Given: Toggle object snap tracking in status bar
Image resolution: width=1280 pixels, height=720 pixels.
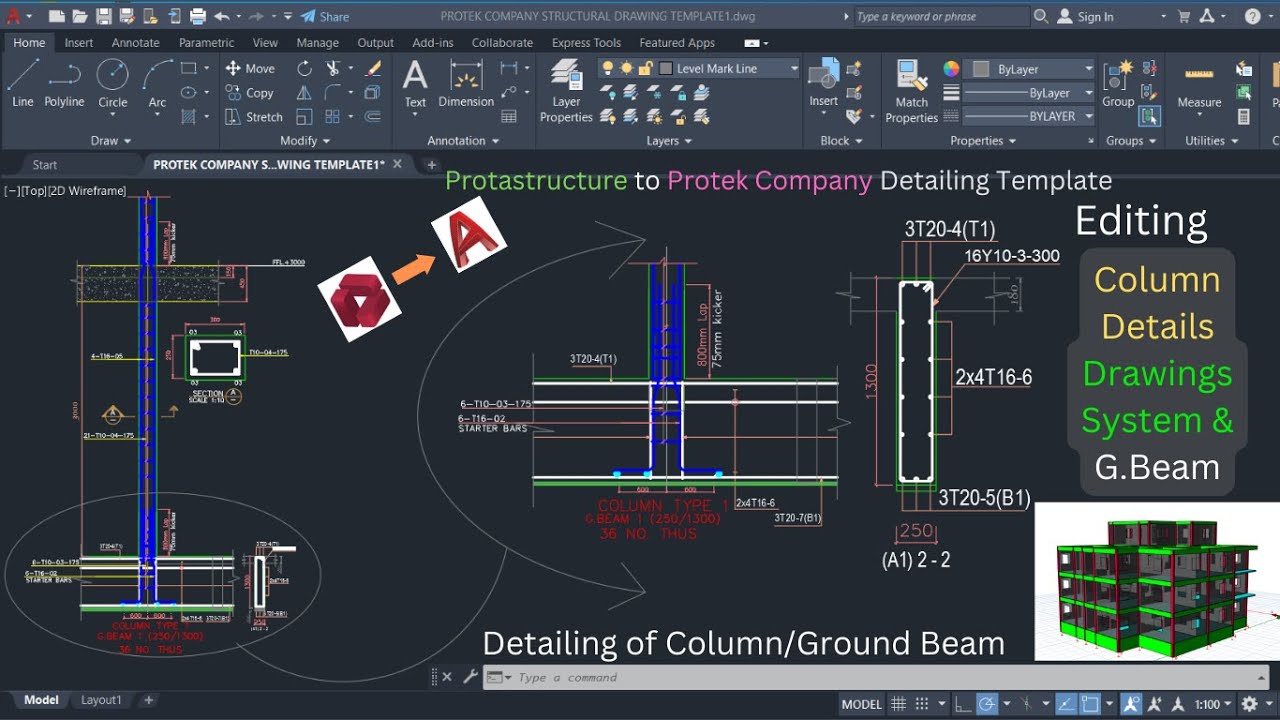Looking at the screenshot, I should pyautogui.click(x=1066, y=704).
